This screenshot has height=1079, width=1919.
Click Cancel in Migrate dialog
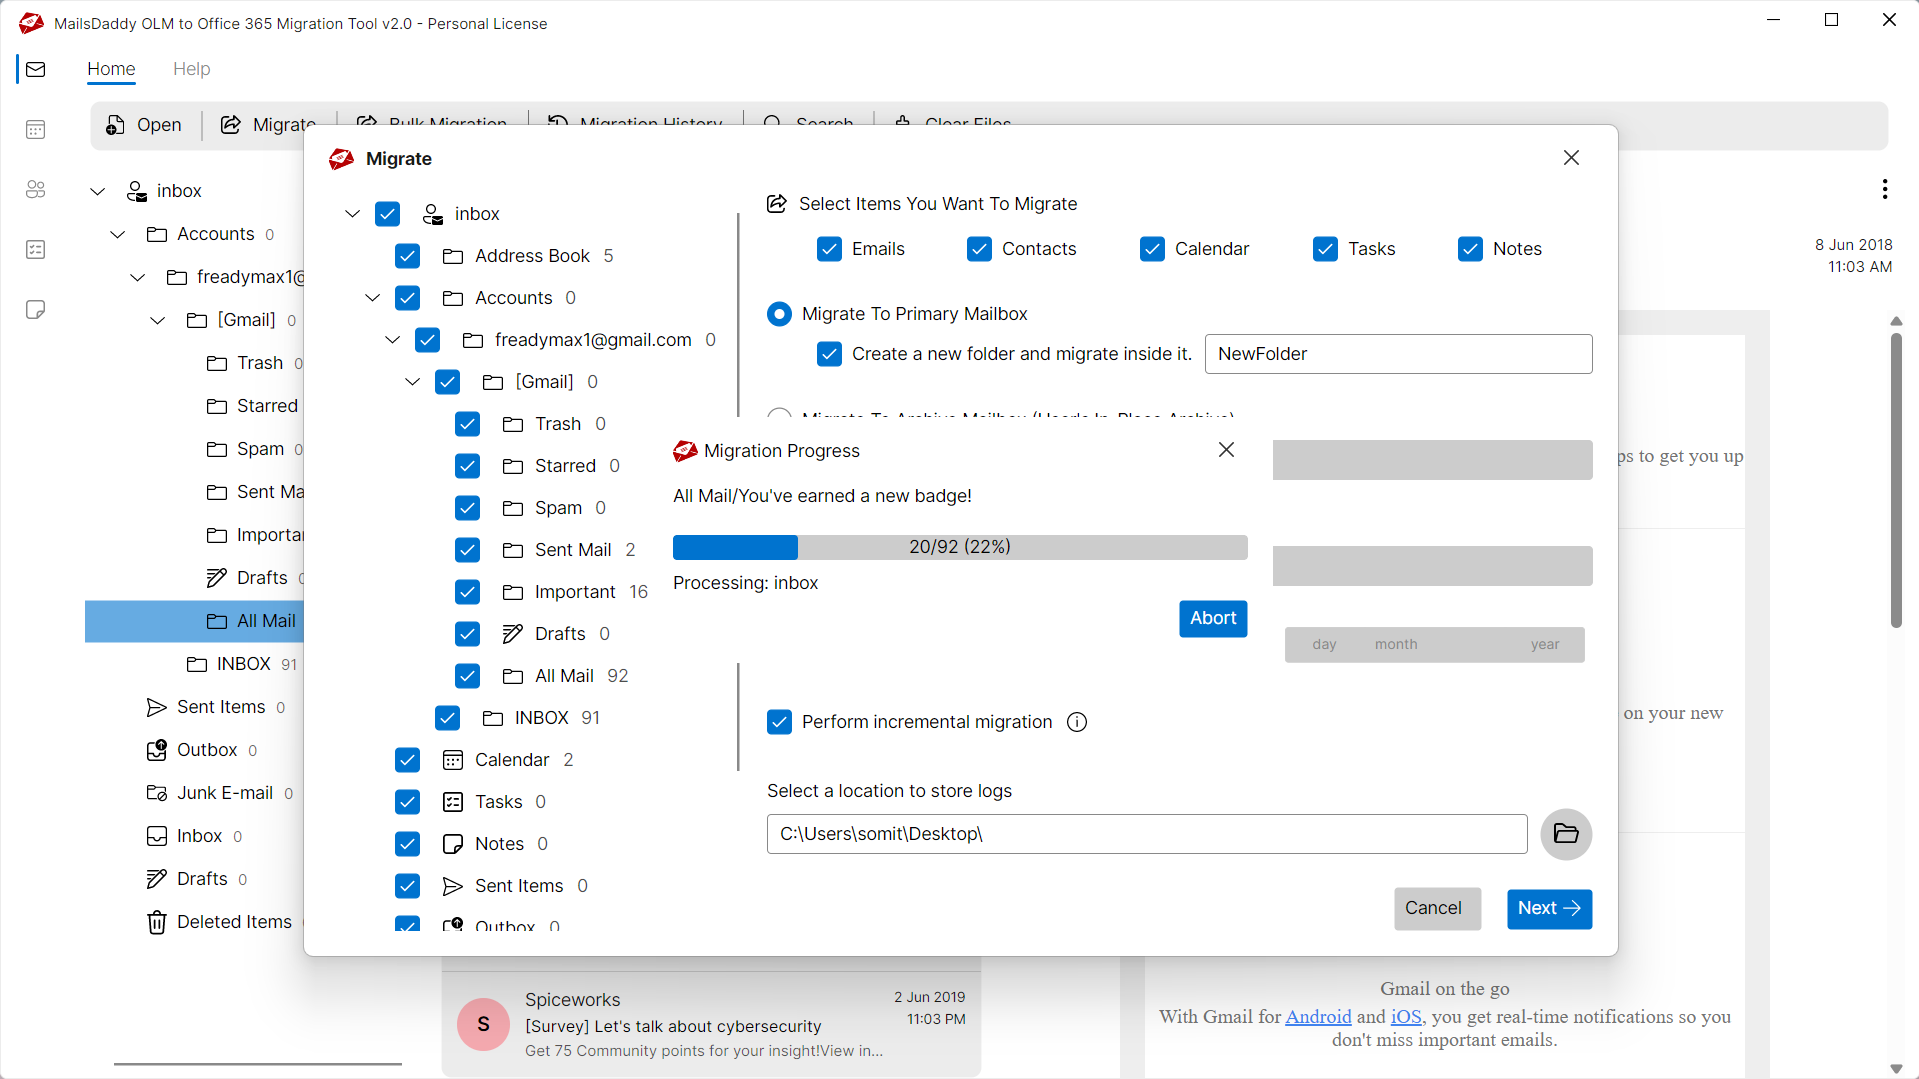(x=1437, y=908)
